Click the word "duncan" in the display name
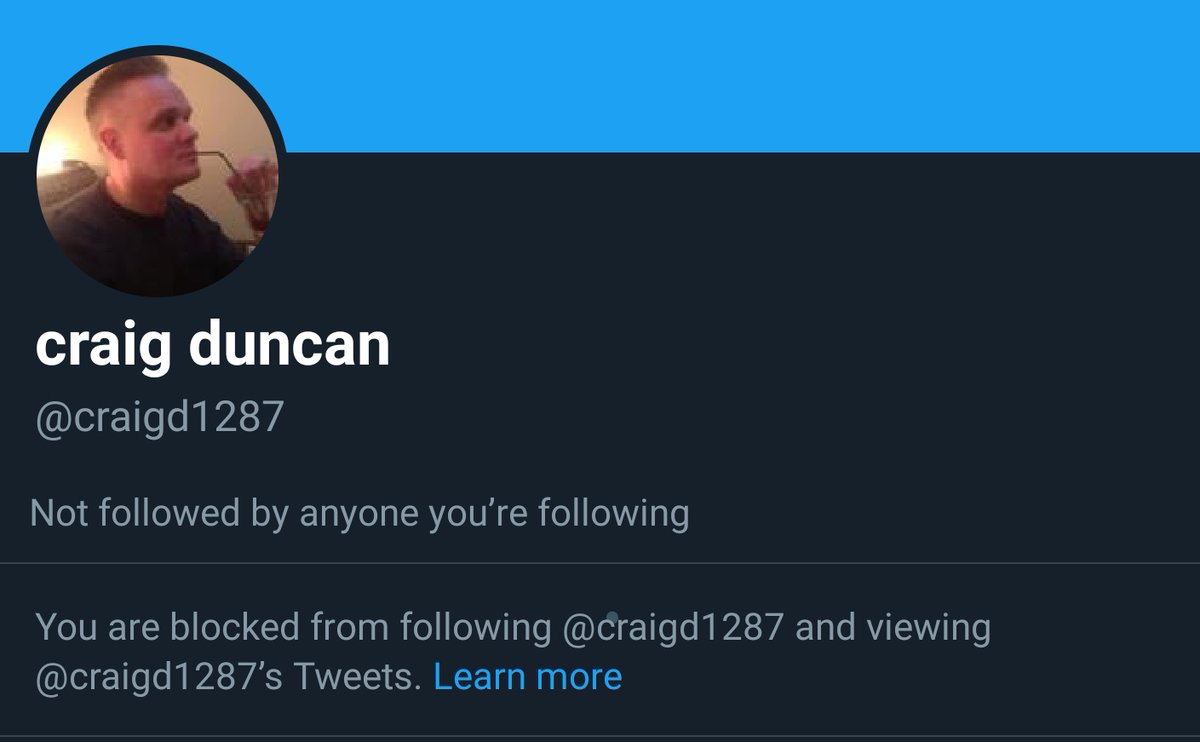 click(x=289, y=346)
